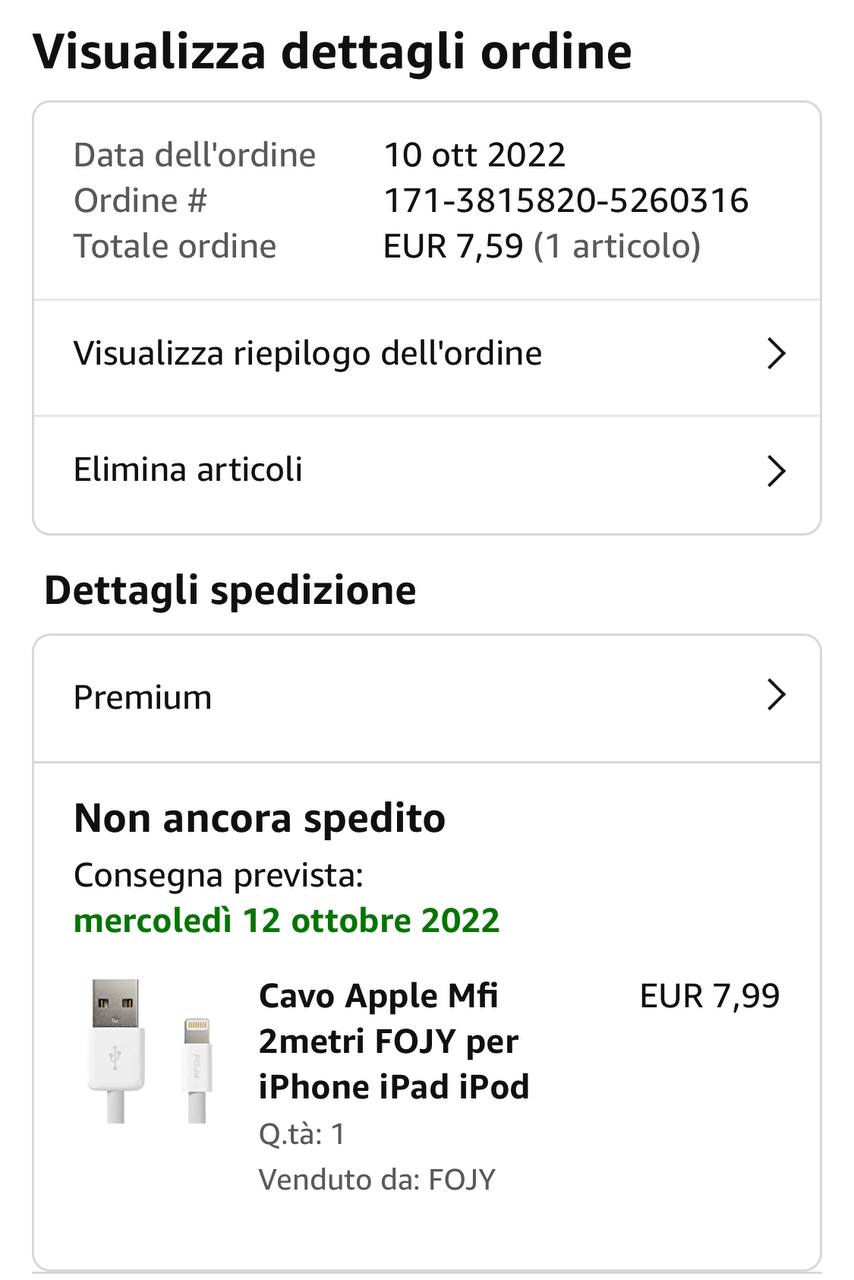Image resolution: width=854 pixels, height=1280 pixels.
Task: Tap the quantity label Q.tà: 1
Action: (301, 1134)
